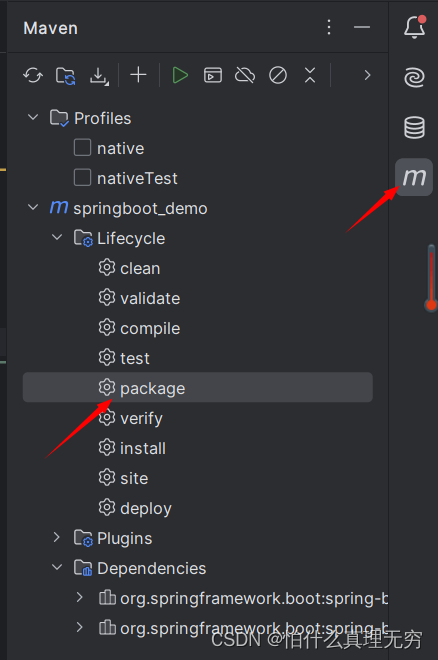Screen dimensions: 438x660
Task: Click gear icon beside validate
Action: [107, 297]
